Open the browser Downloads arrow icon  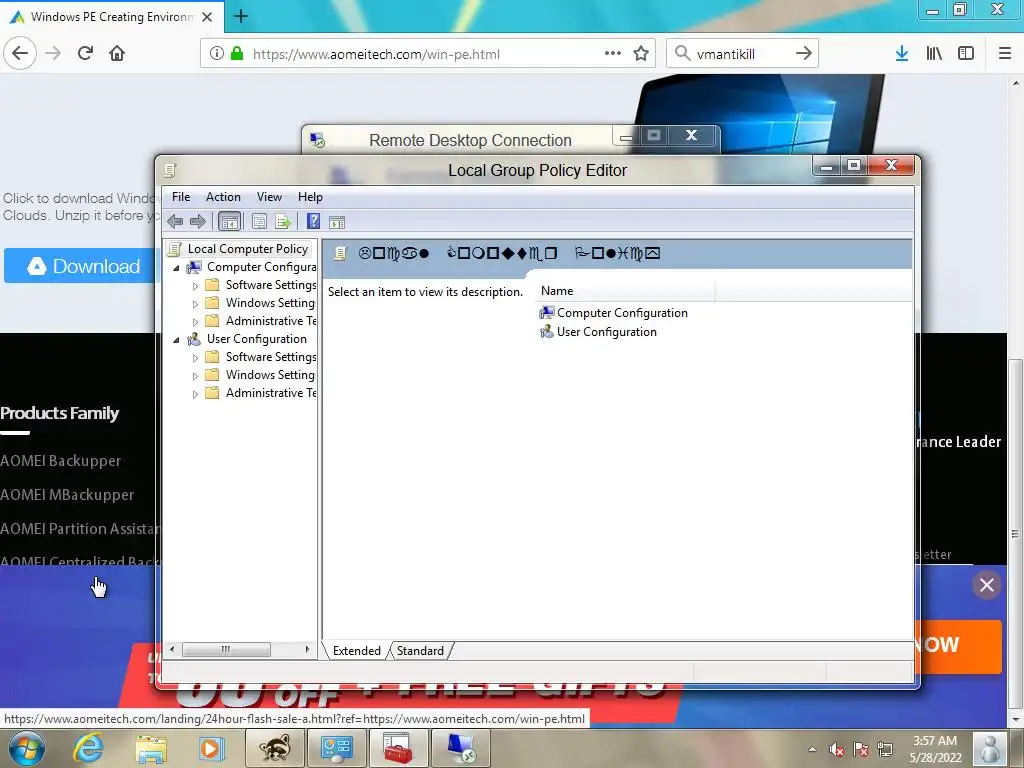[902, 53]
